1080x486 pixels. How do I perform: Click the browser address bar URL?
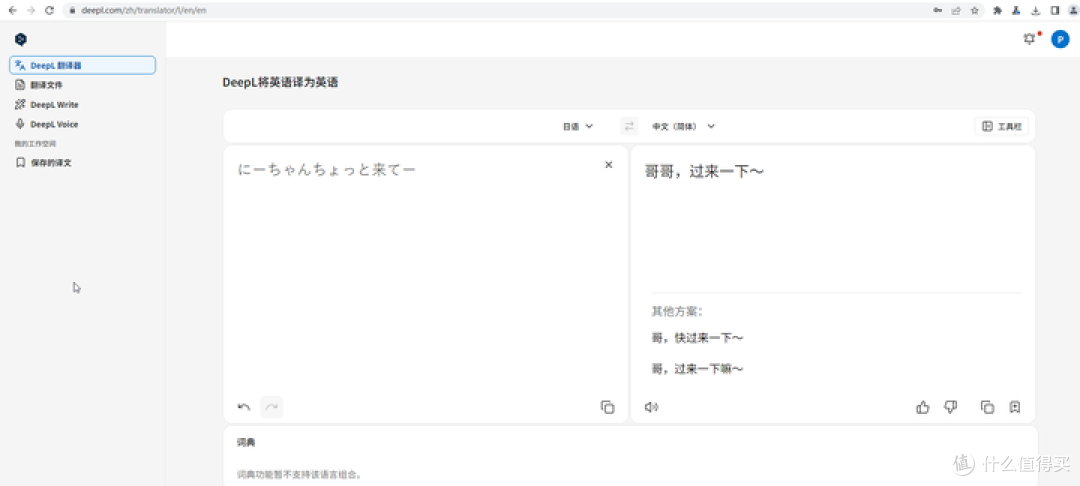pos(144,10)
